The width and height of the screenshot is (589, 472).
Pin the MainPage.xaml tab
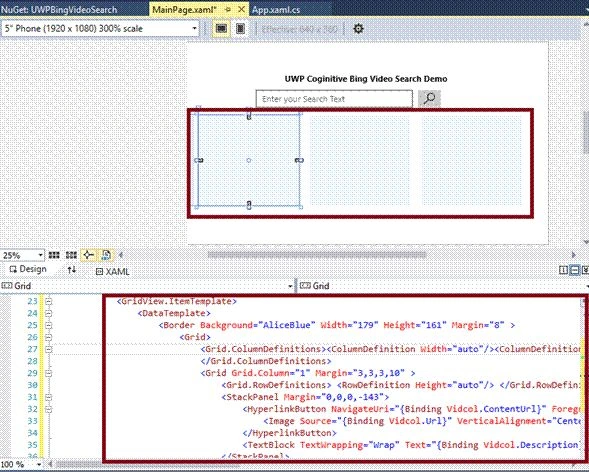coord(228,9)
